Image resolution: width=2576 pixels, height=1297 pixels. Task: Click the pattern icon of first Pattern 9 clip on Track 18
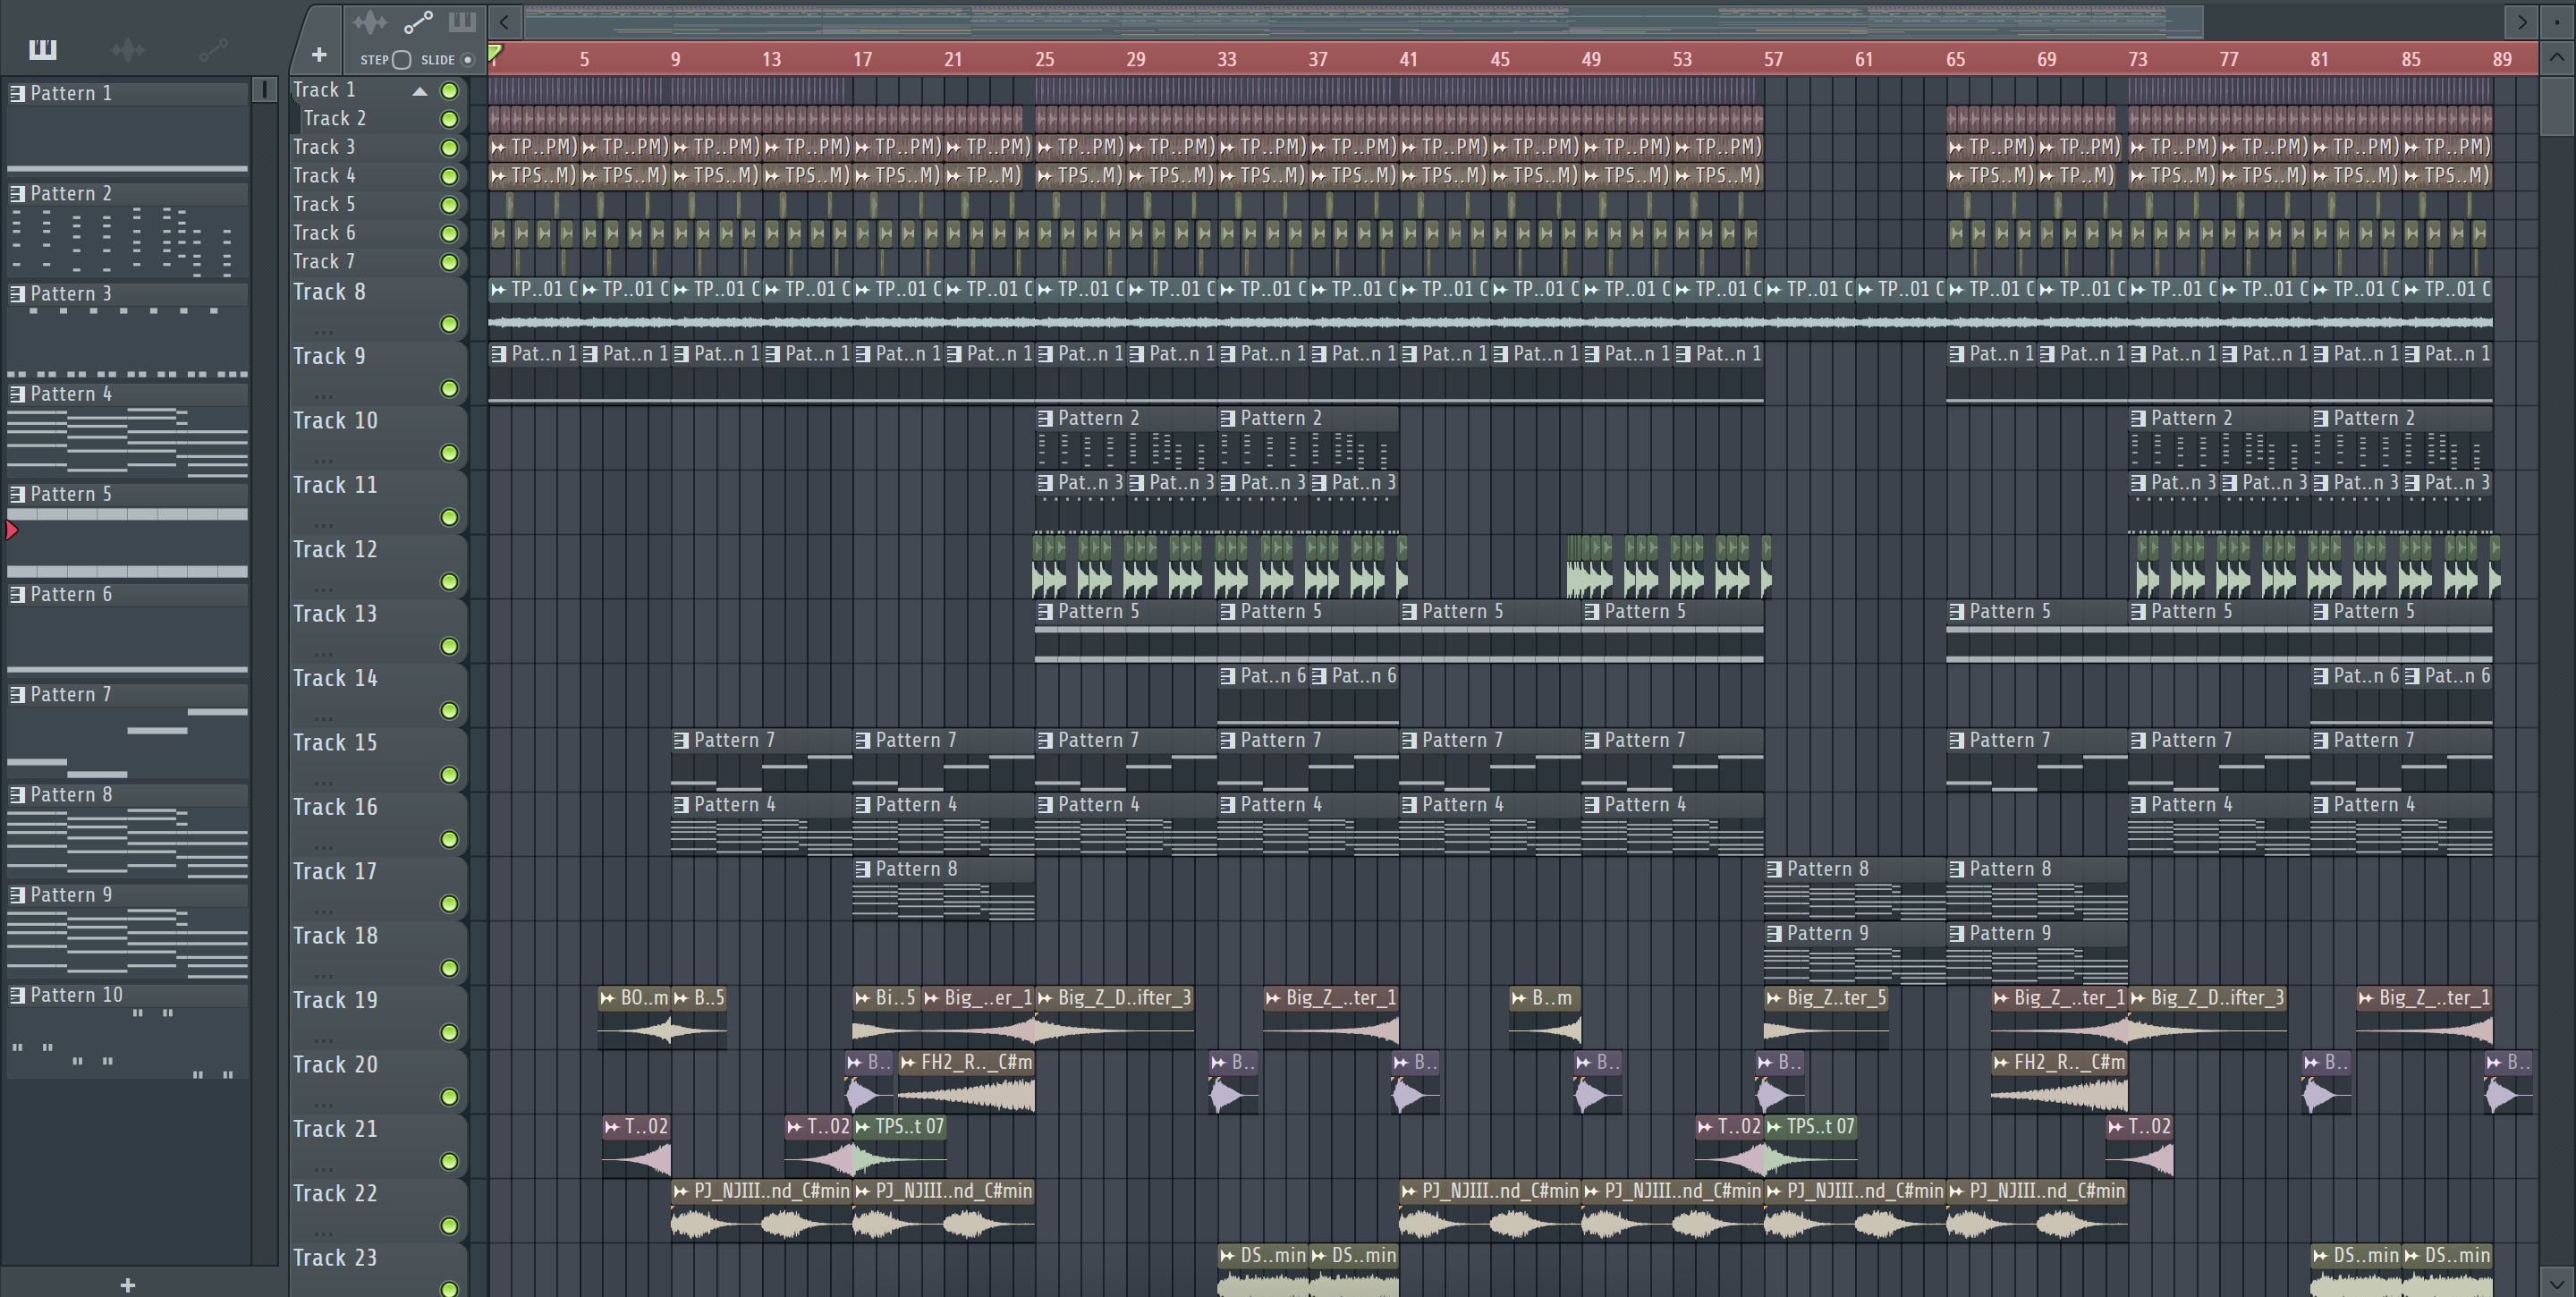pyautogui.click(x=1774, y=934)
